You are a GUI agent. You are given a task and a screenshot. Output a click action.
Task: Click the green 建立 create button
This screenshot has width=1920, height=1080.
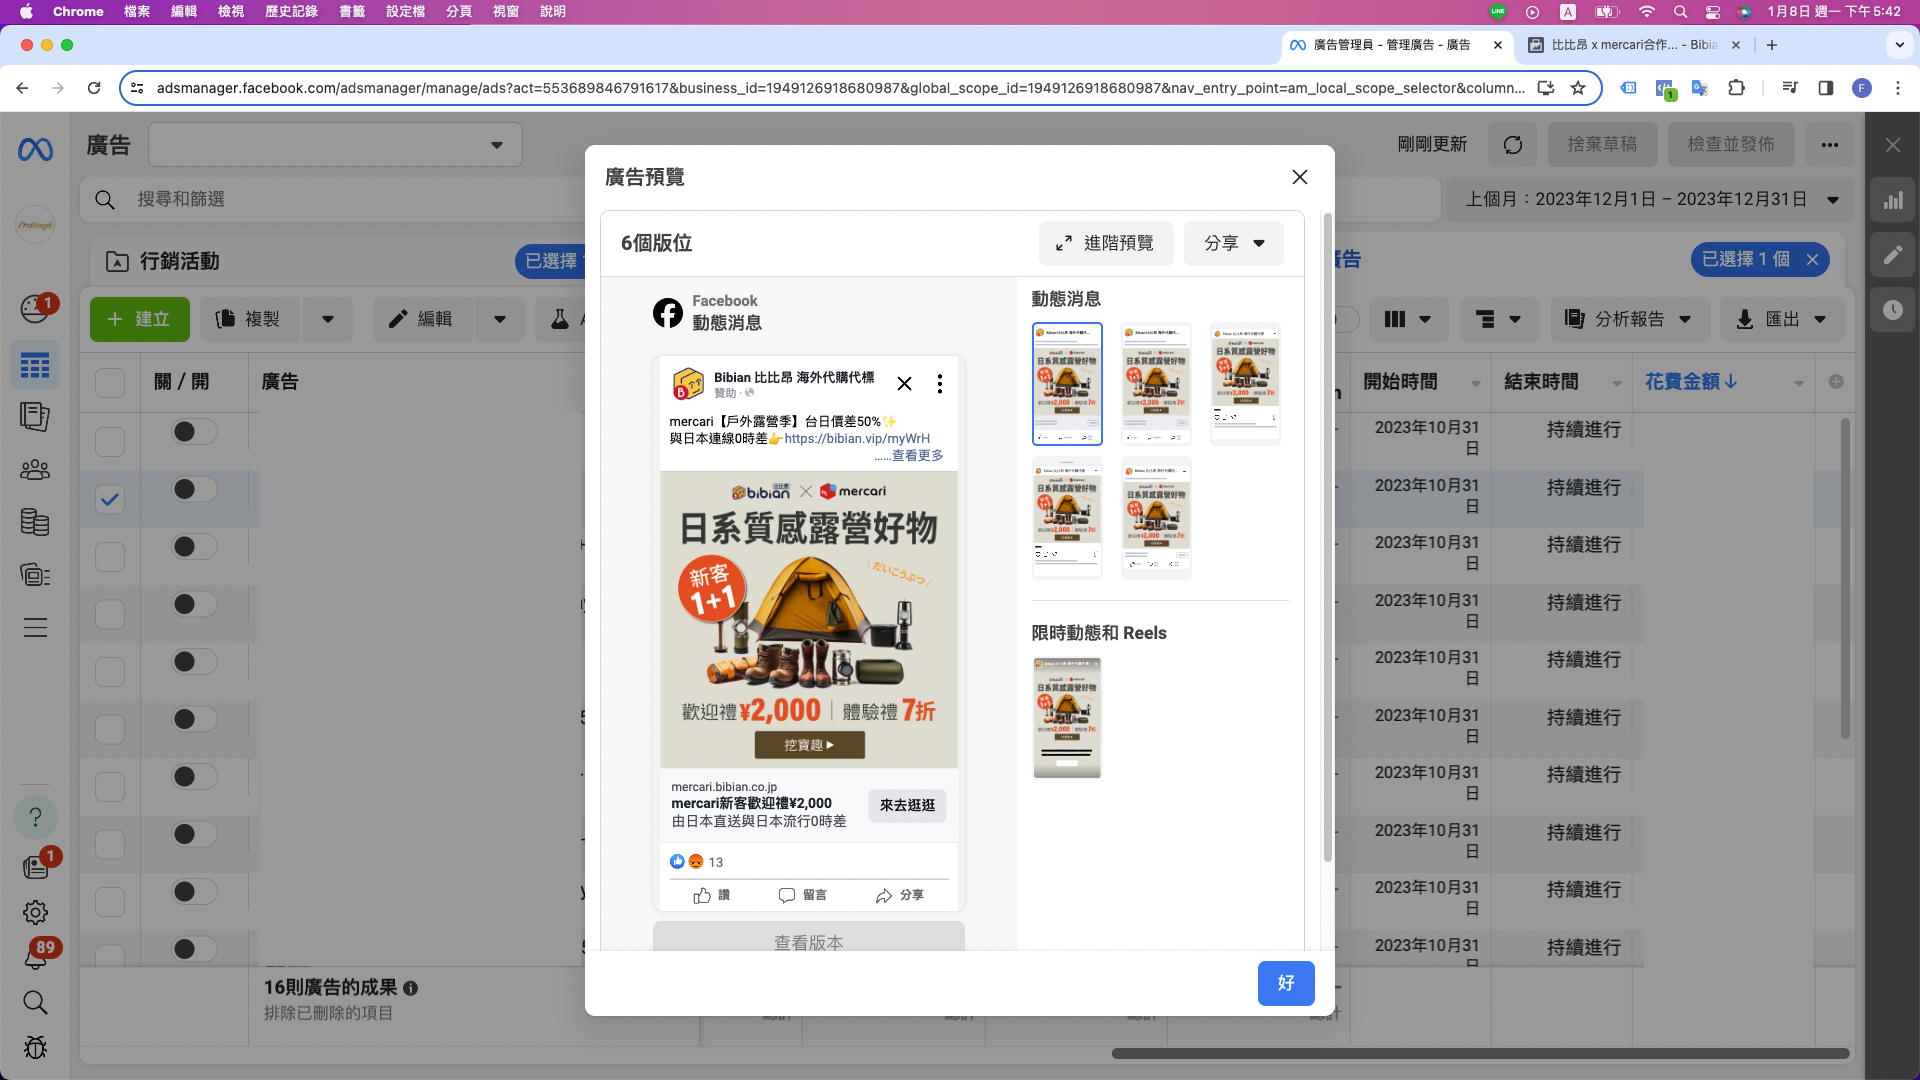coord(139,319)
